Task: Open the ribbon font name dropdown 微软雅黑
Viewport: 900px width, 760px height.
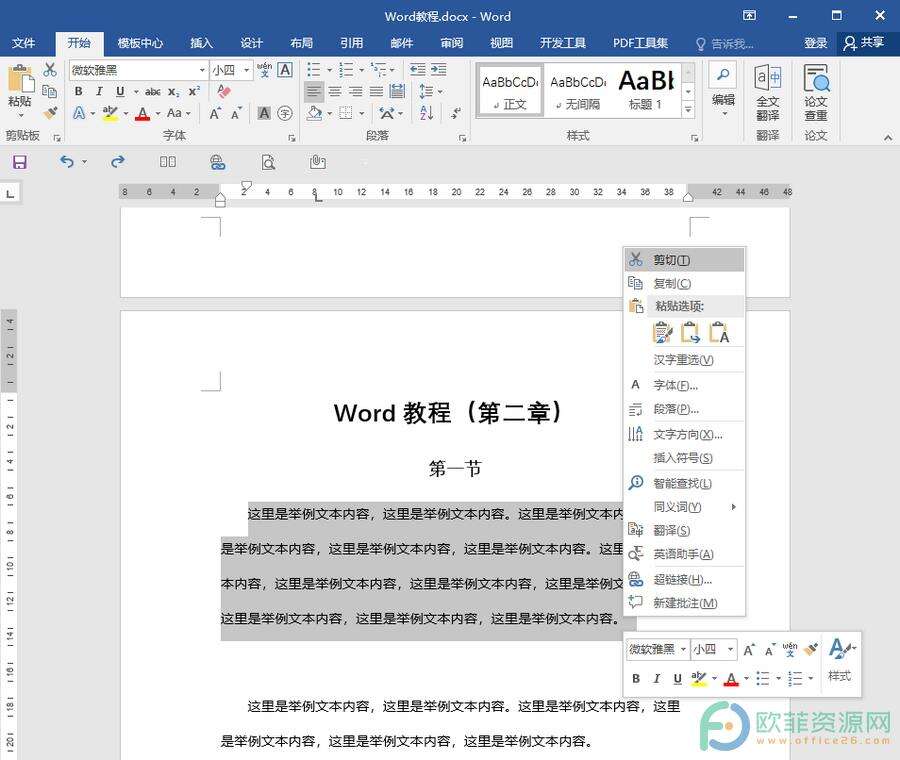Action: [202, 70]
